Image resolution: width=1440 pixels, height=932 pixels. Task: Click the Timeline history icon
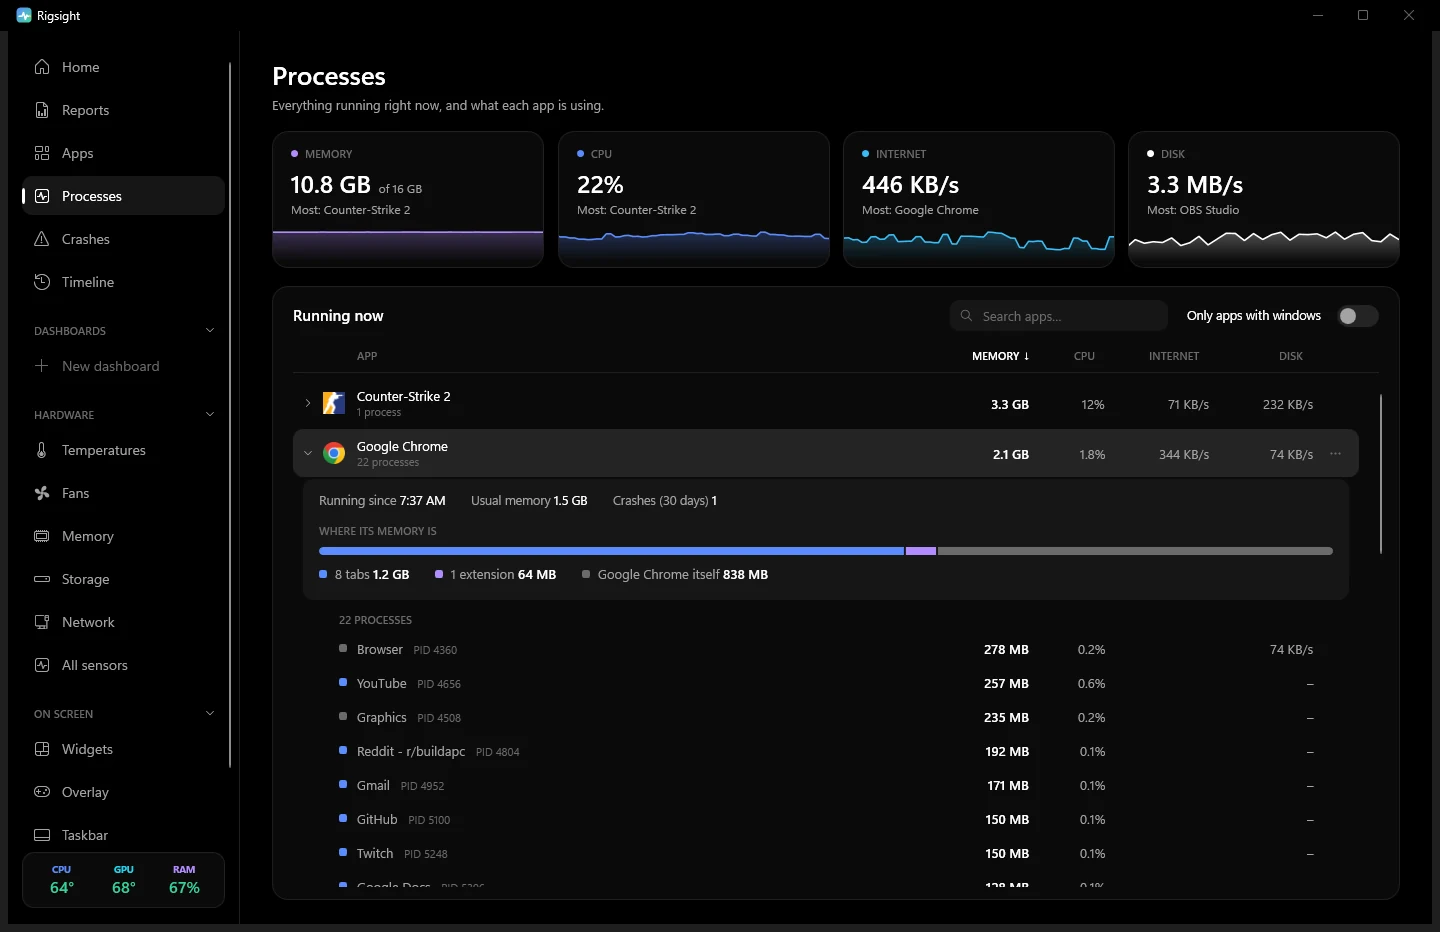point(42,282)
